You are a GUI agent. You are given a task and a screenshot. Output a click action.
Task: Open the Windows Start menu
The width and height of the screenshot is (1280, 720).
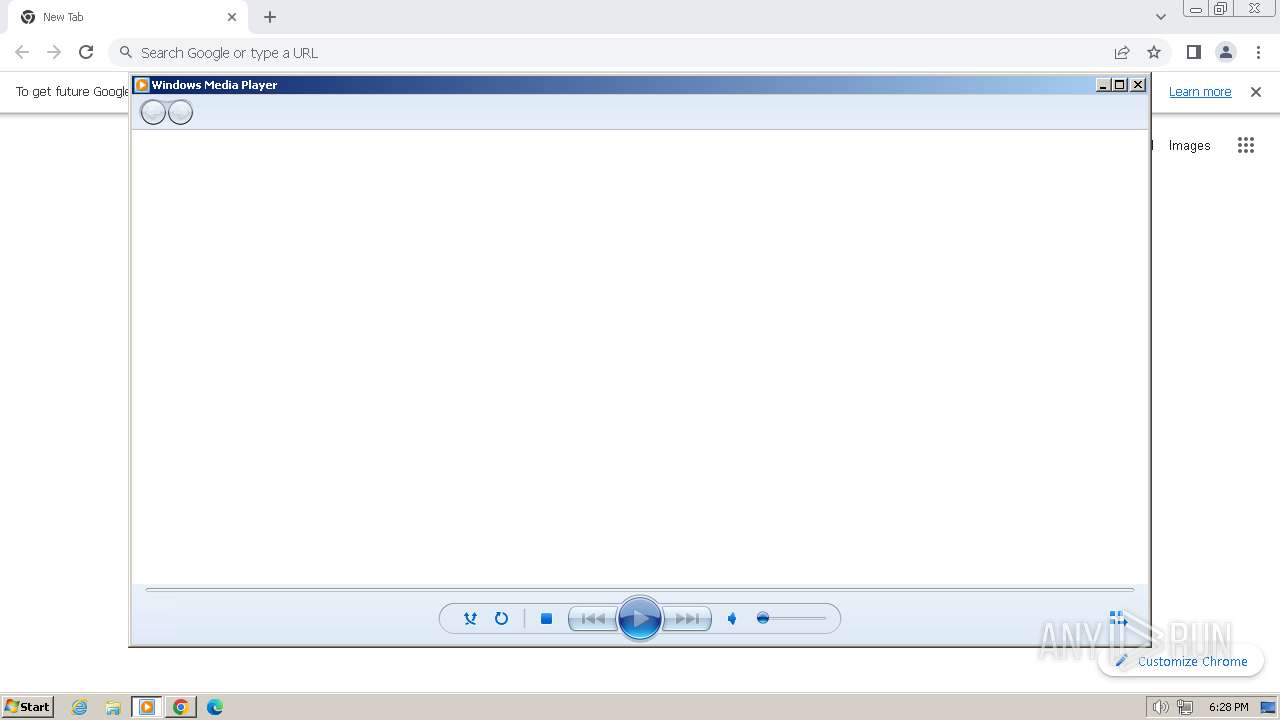coord(27,706)
